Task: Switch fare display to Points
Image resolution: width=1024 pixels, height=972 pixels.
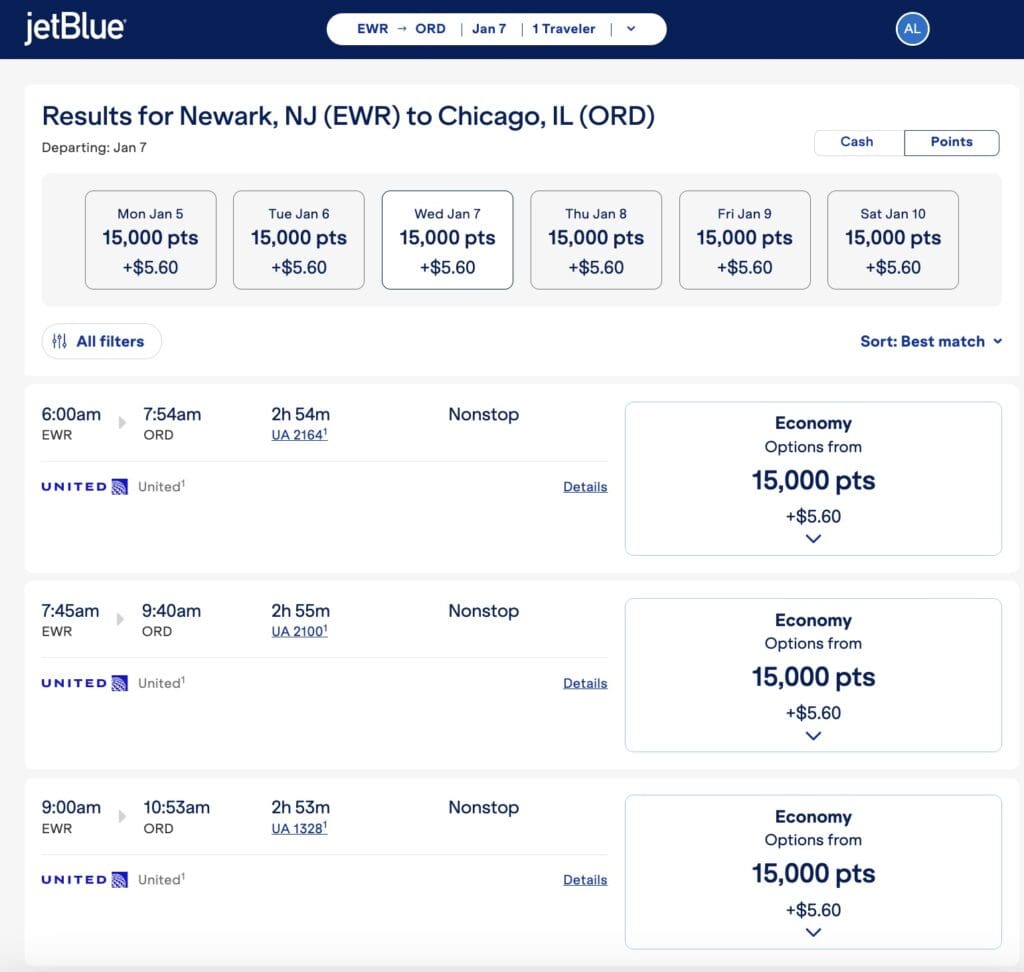Action: (951, 142)
